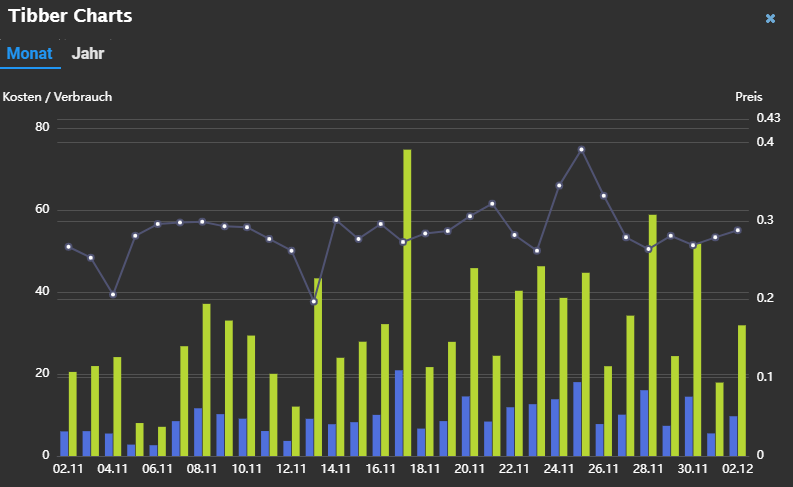
Task: Click the x-axis date label 30.11
Action: coord(693,469)
